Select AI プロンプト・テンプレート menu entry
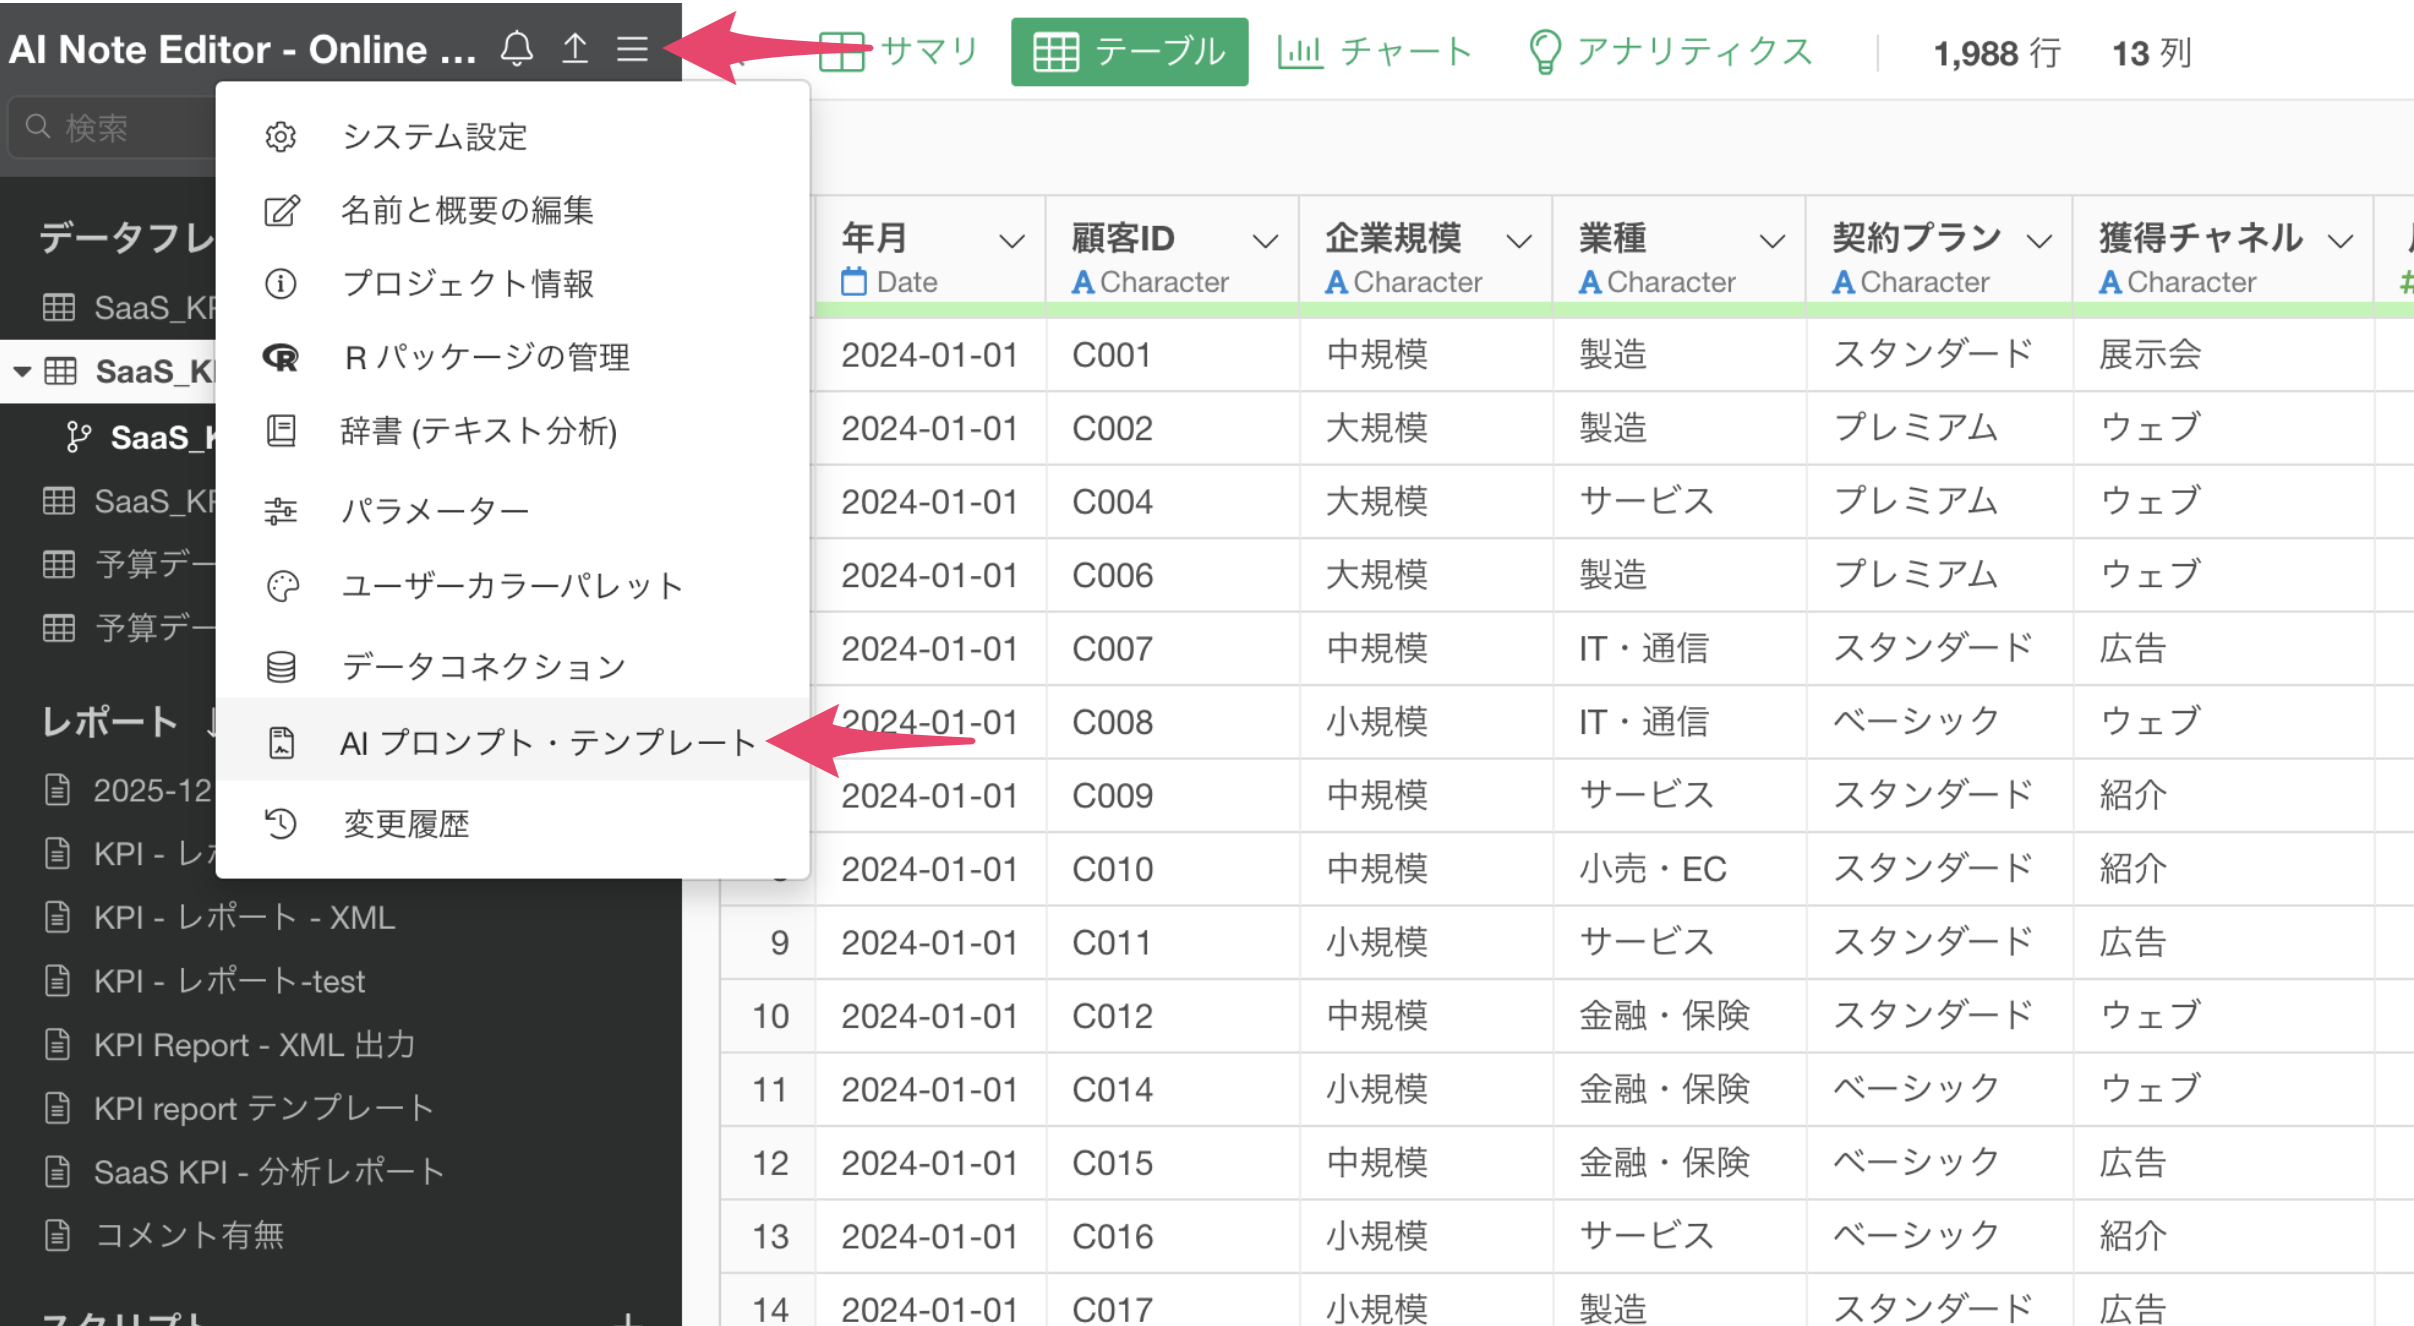This screenshot has width=2414, height=1326. (545, 742)
